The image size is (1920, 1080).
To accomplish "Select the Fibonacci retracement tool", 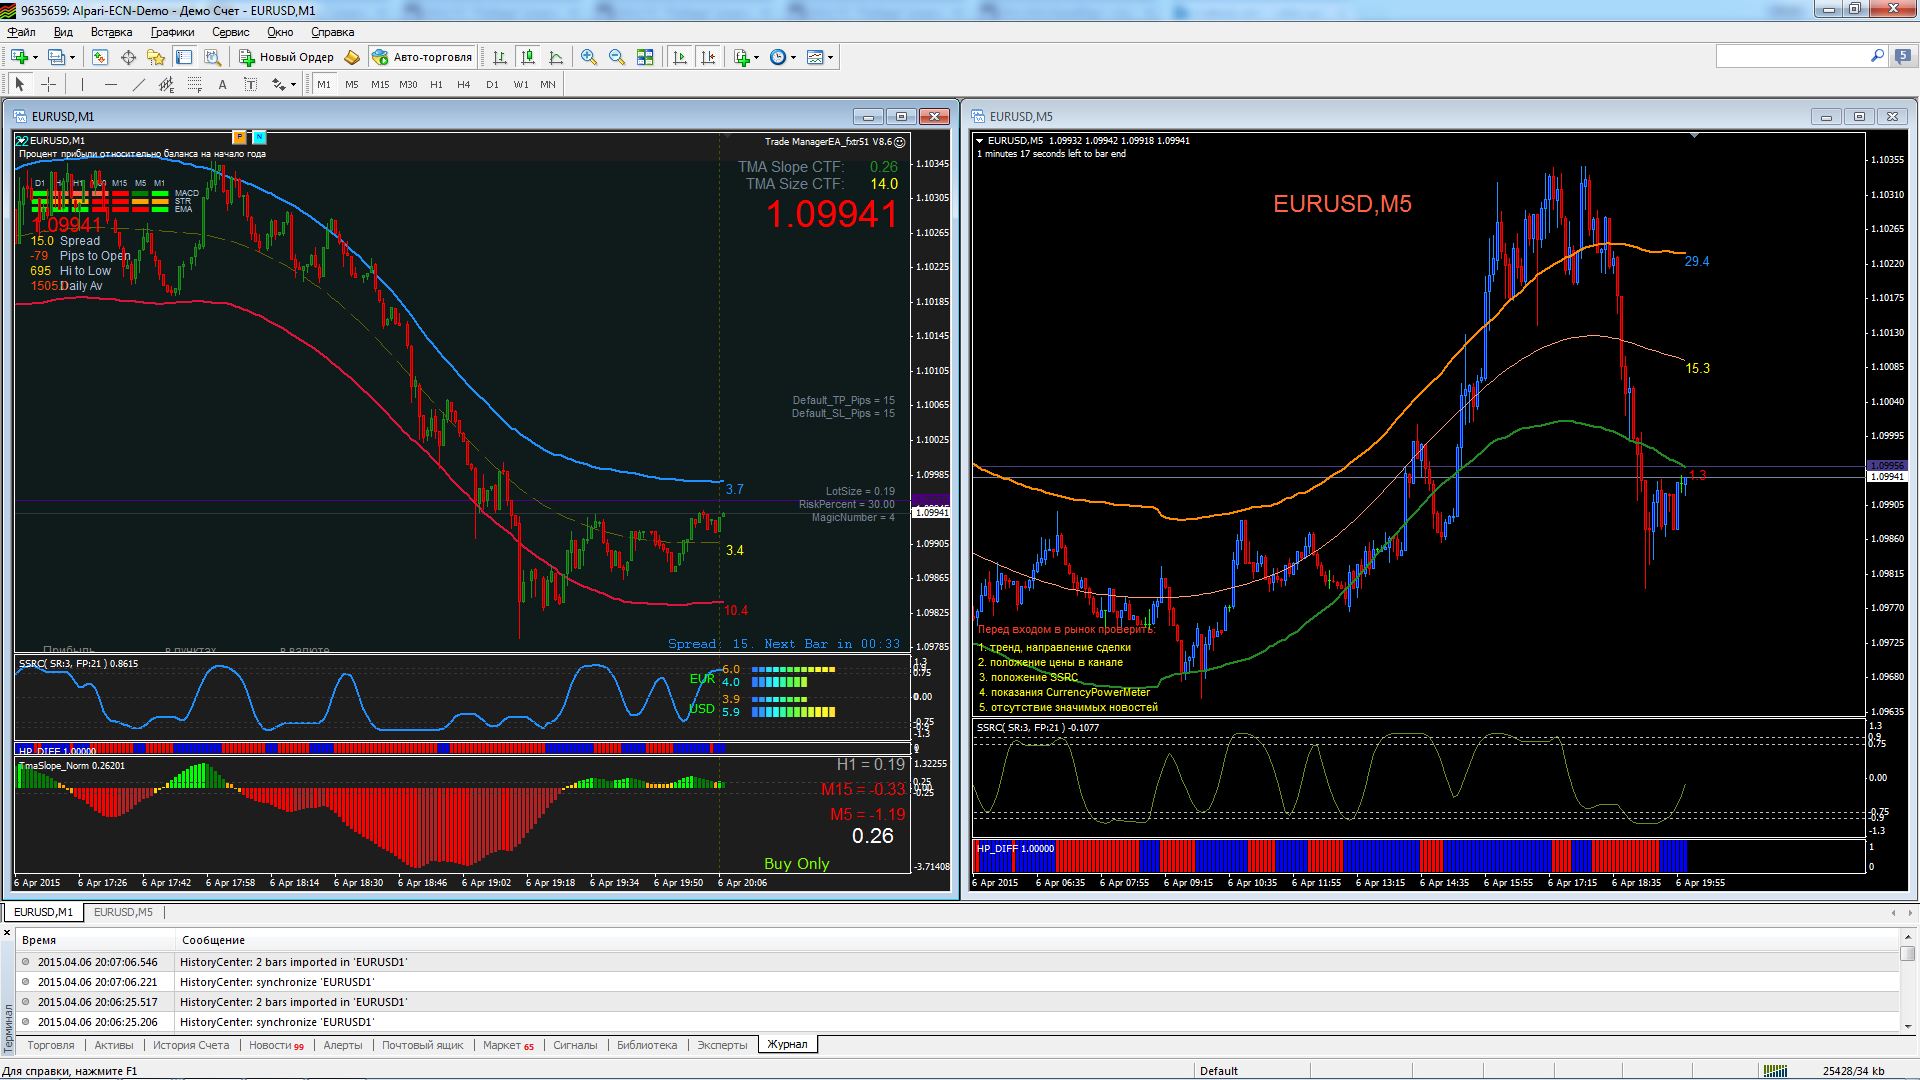I will click(x=195, y=84).
